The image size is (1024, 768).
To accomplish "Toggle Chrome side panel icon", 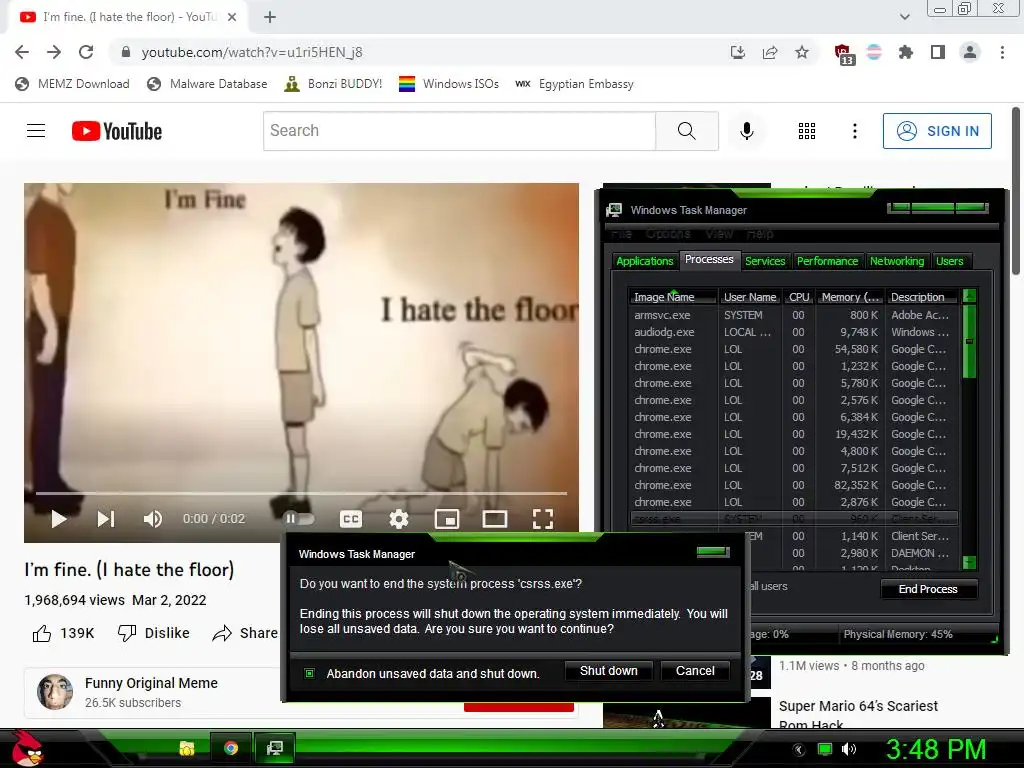I will (938, 52).
